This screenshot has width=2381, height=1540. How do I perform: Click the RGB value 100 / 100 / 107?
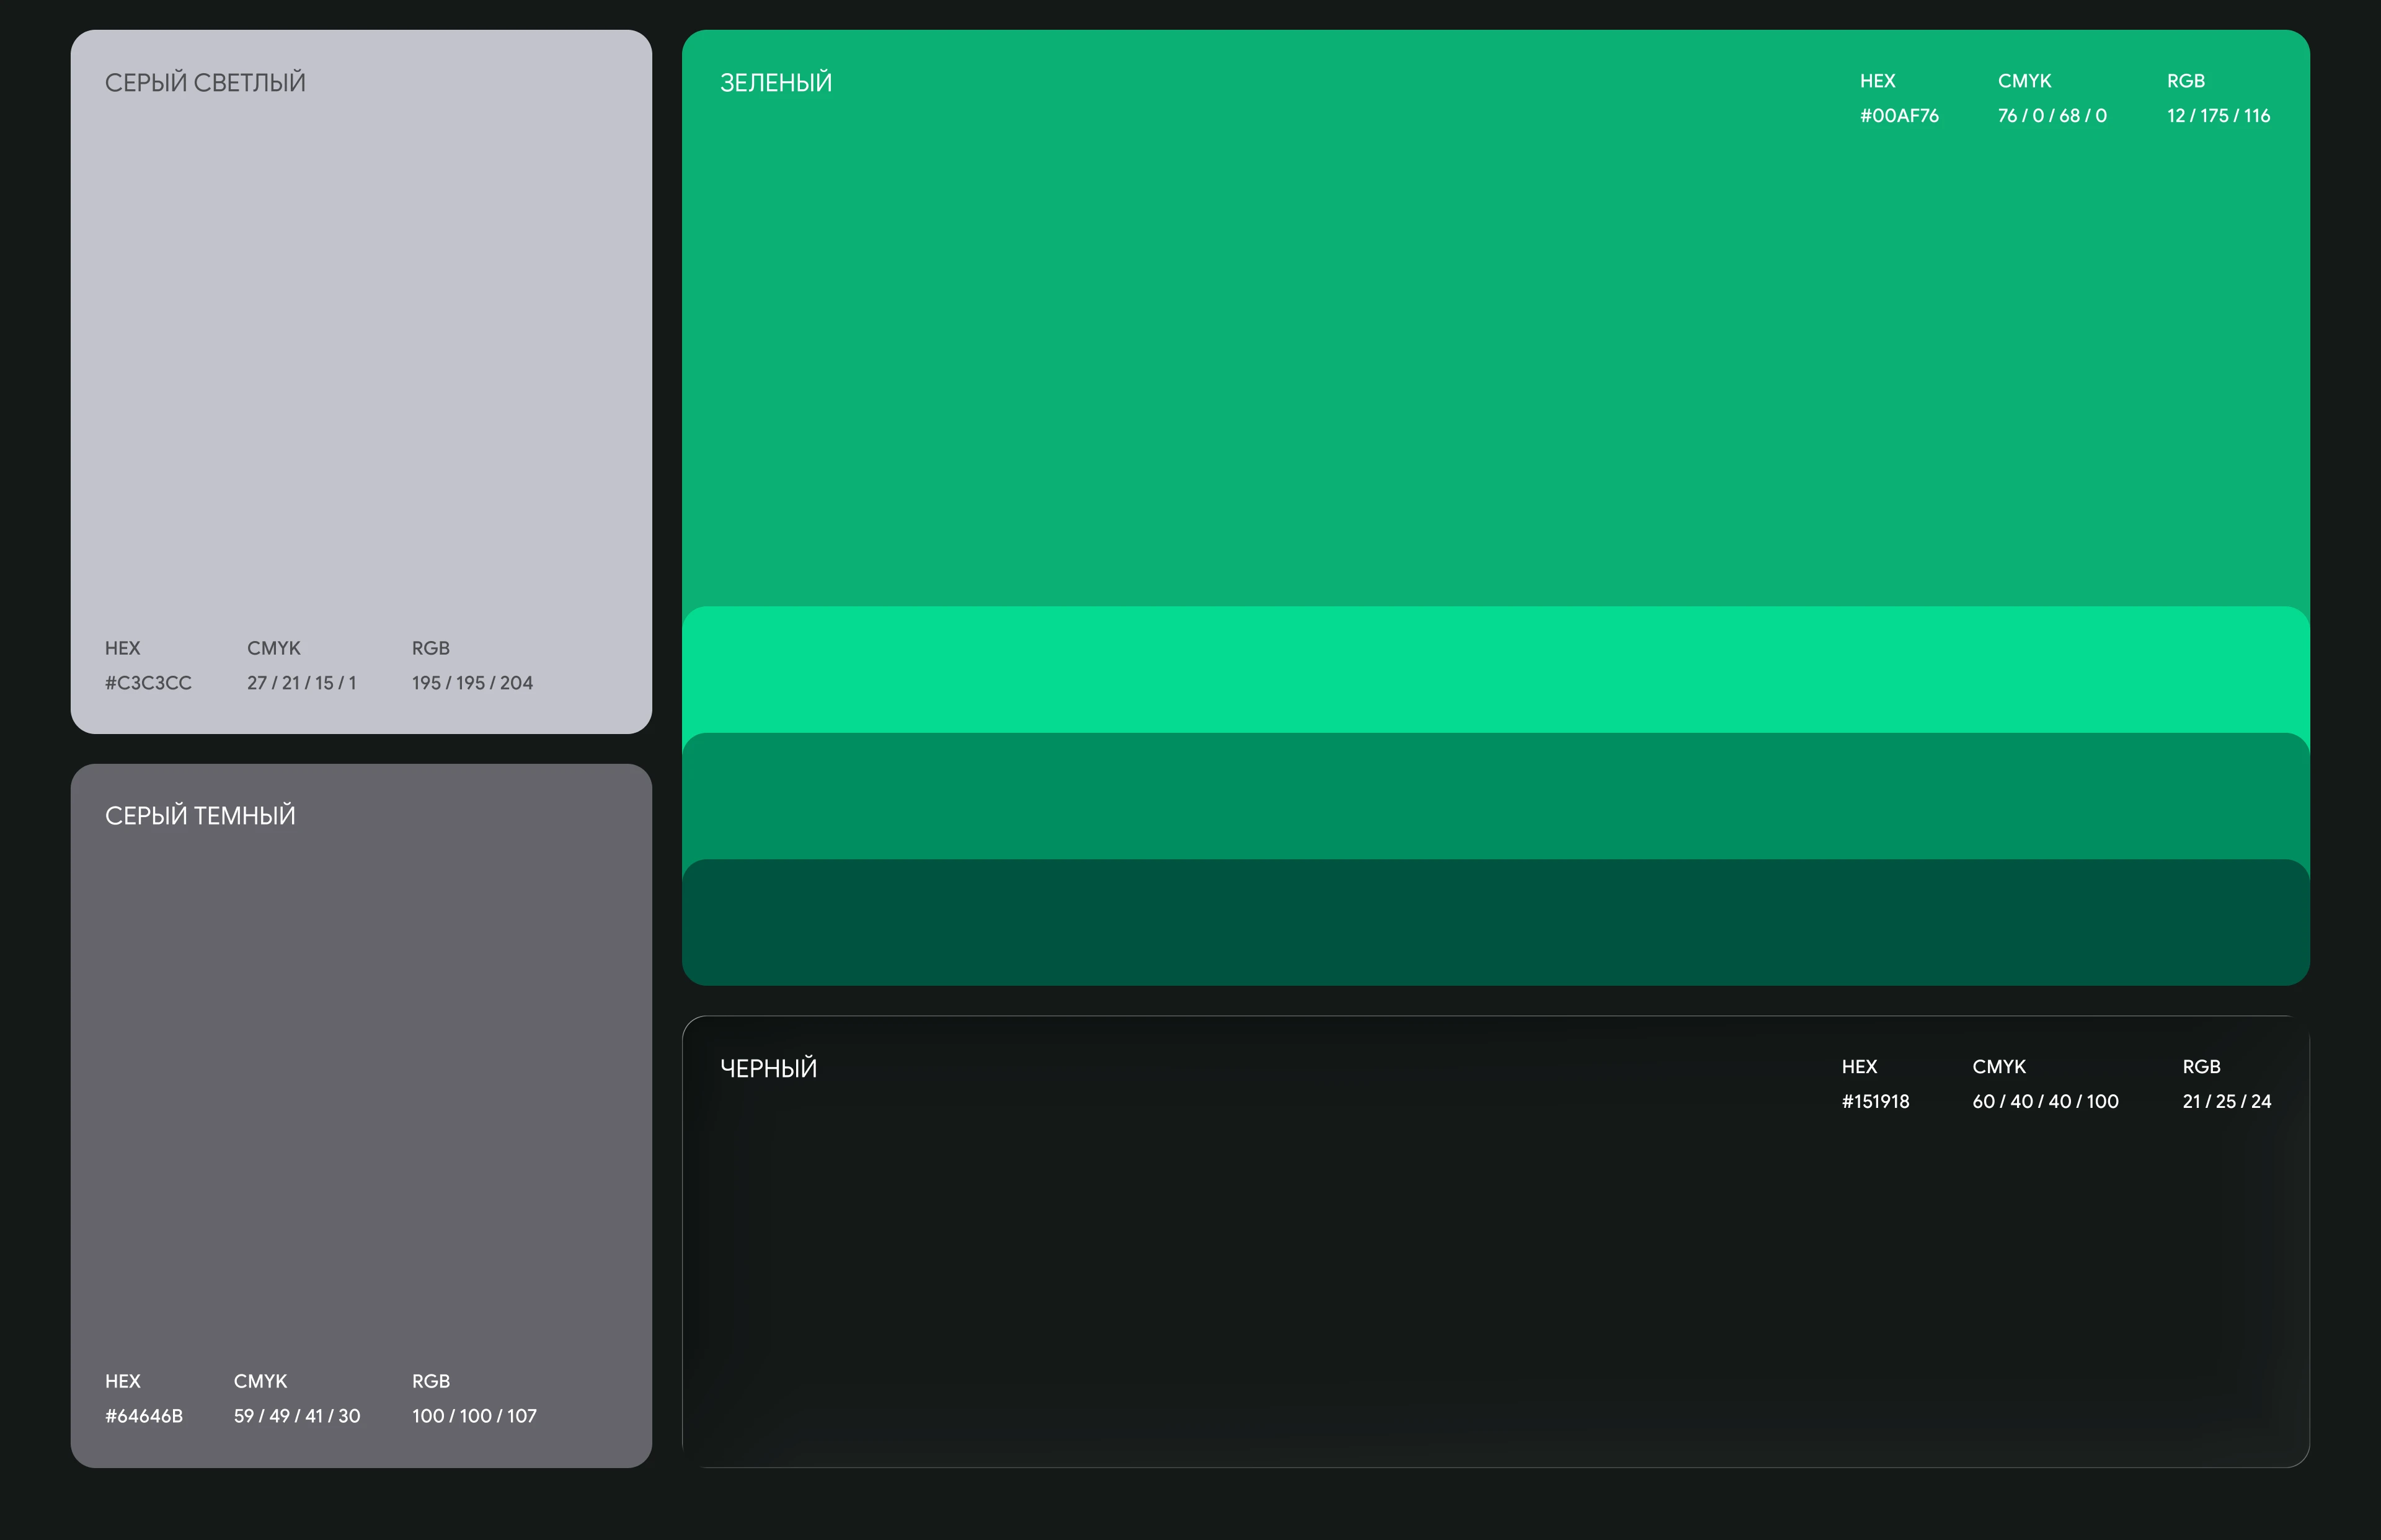pos(474,1416)
